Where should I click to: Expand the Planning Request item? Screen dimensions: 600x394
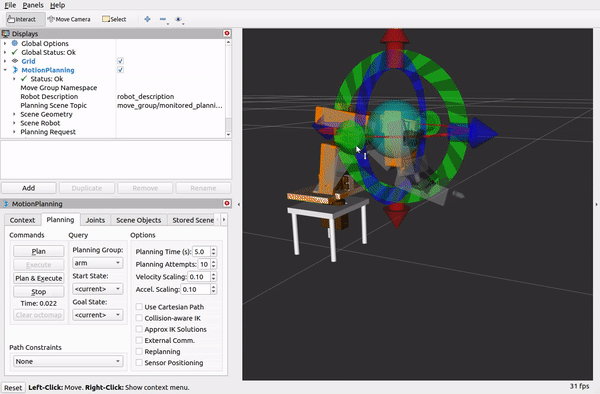[x=14, y=132]
